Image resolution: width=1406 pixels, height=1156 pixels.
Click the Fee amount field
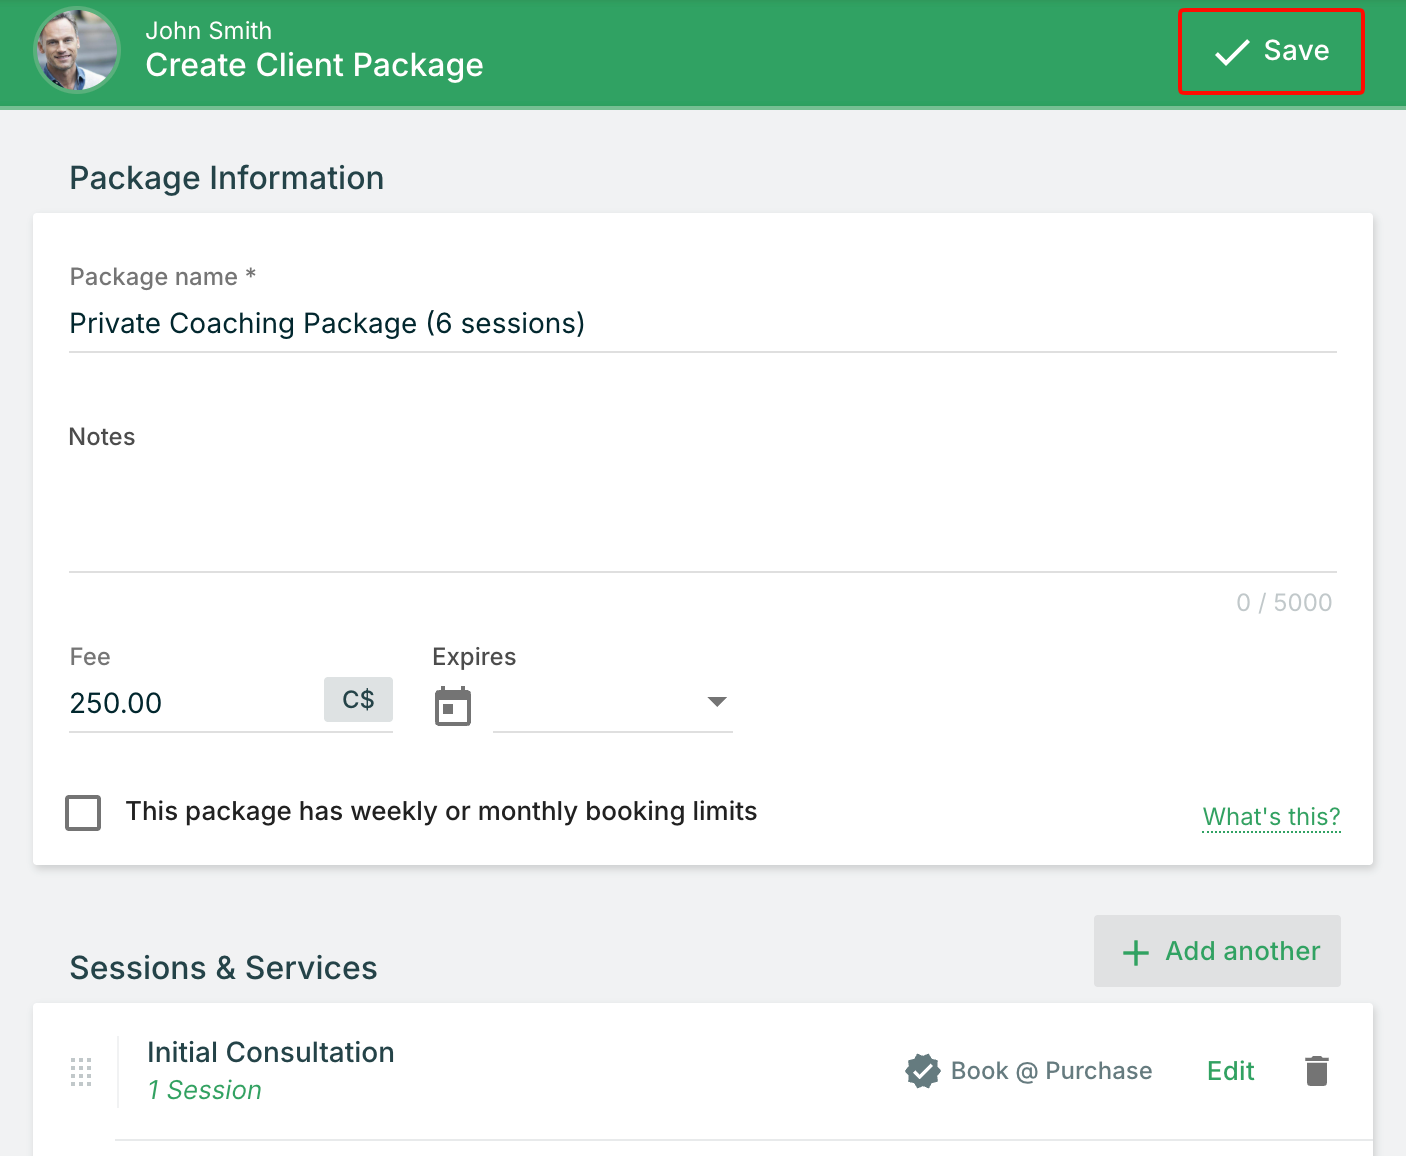tap(190, 703)
